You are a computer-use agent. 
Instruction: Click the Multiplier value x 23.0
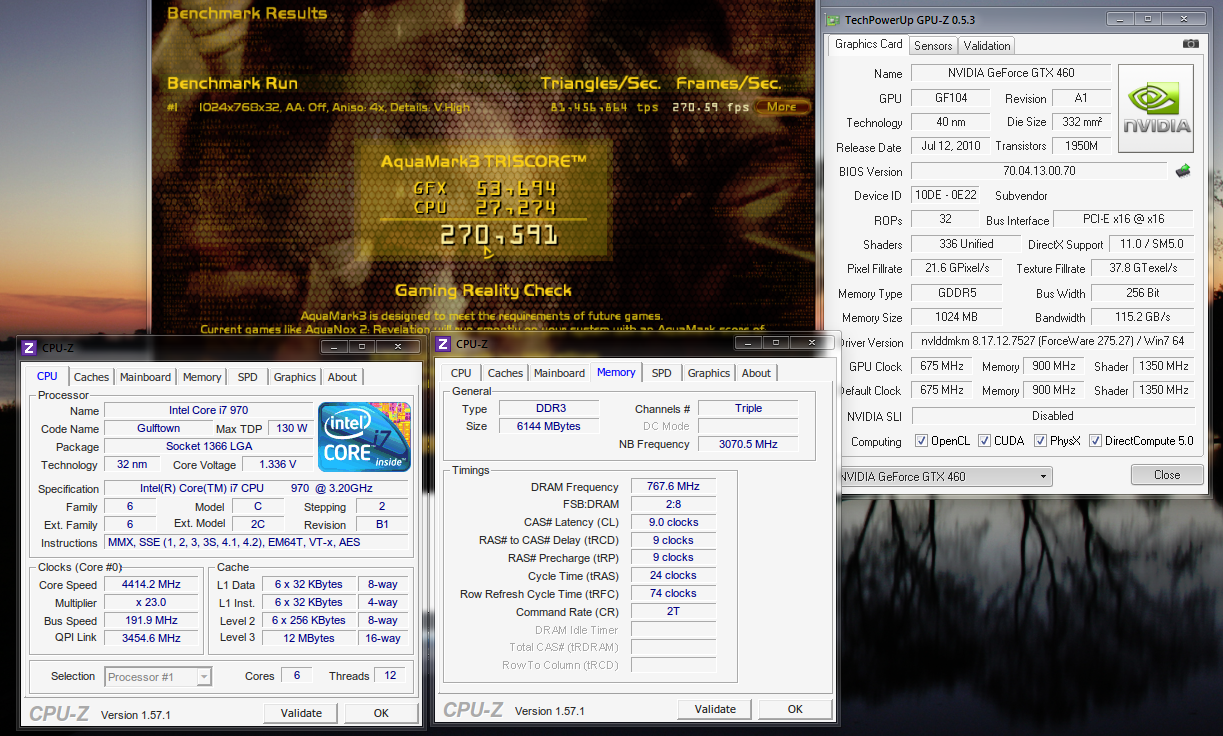click(x=152, y=603)
